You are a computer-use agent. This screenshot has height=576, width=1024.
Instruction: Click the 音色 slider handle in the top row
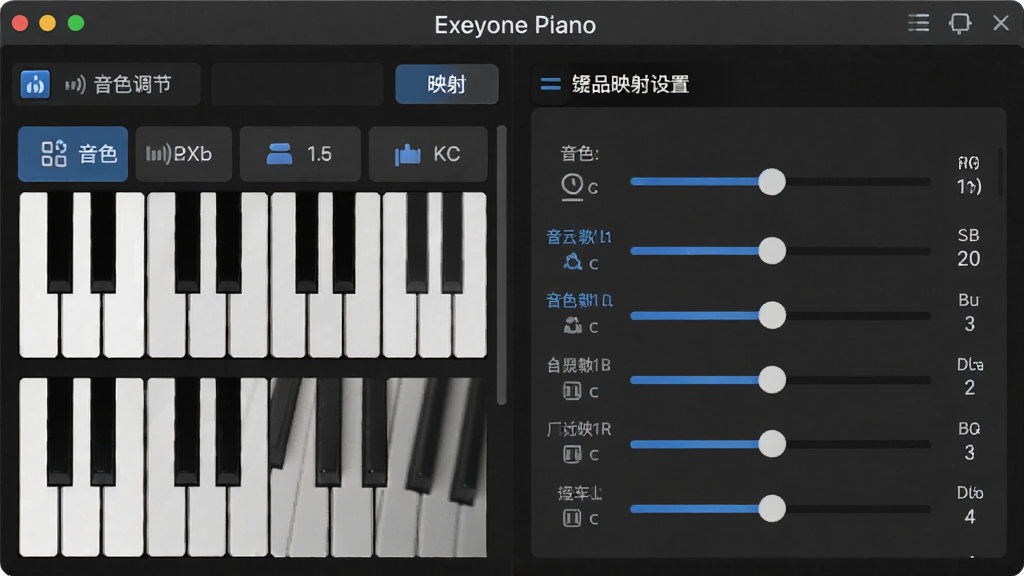coord(772,182)
